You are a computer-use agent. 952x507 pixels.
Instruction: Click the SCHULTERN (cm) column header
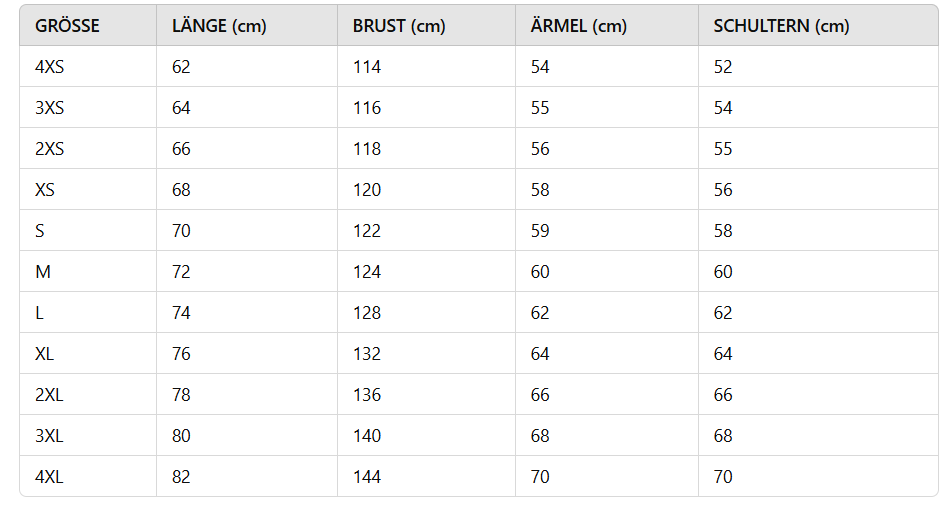pos(781,26)
